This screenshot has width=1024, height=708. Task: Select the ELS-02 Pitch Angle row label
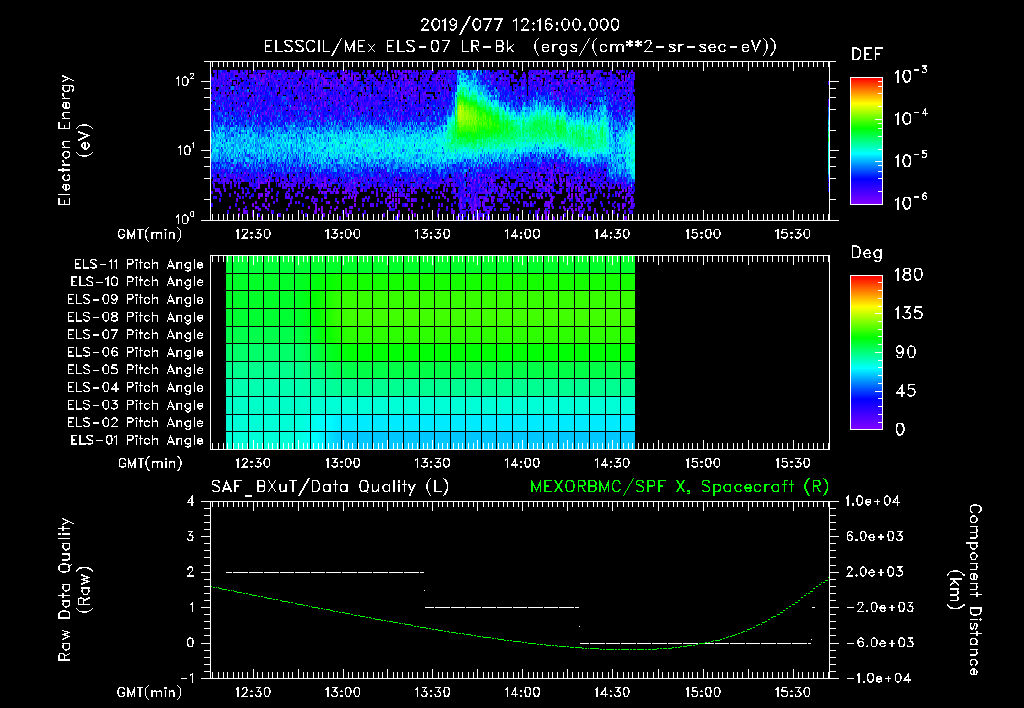[x=135, y=423]
